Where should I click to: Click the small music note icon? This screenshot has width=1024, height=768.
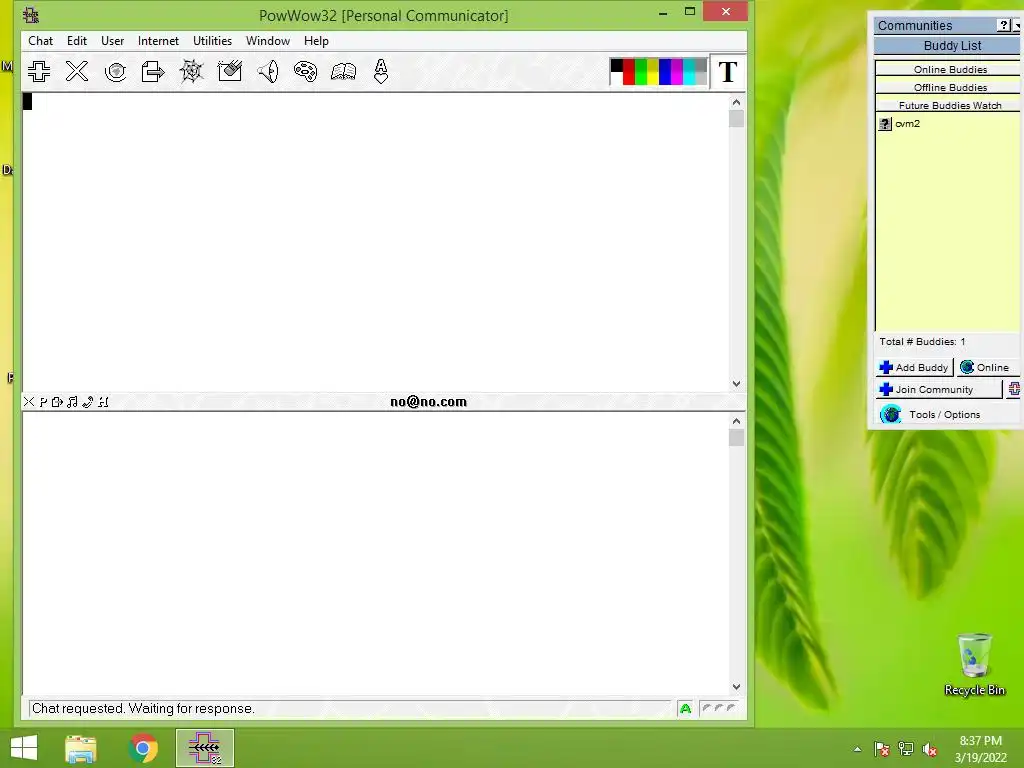(x=72, y=402)
